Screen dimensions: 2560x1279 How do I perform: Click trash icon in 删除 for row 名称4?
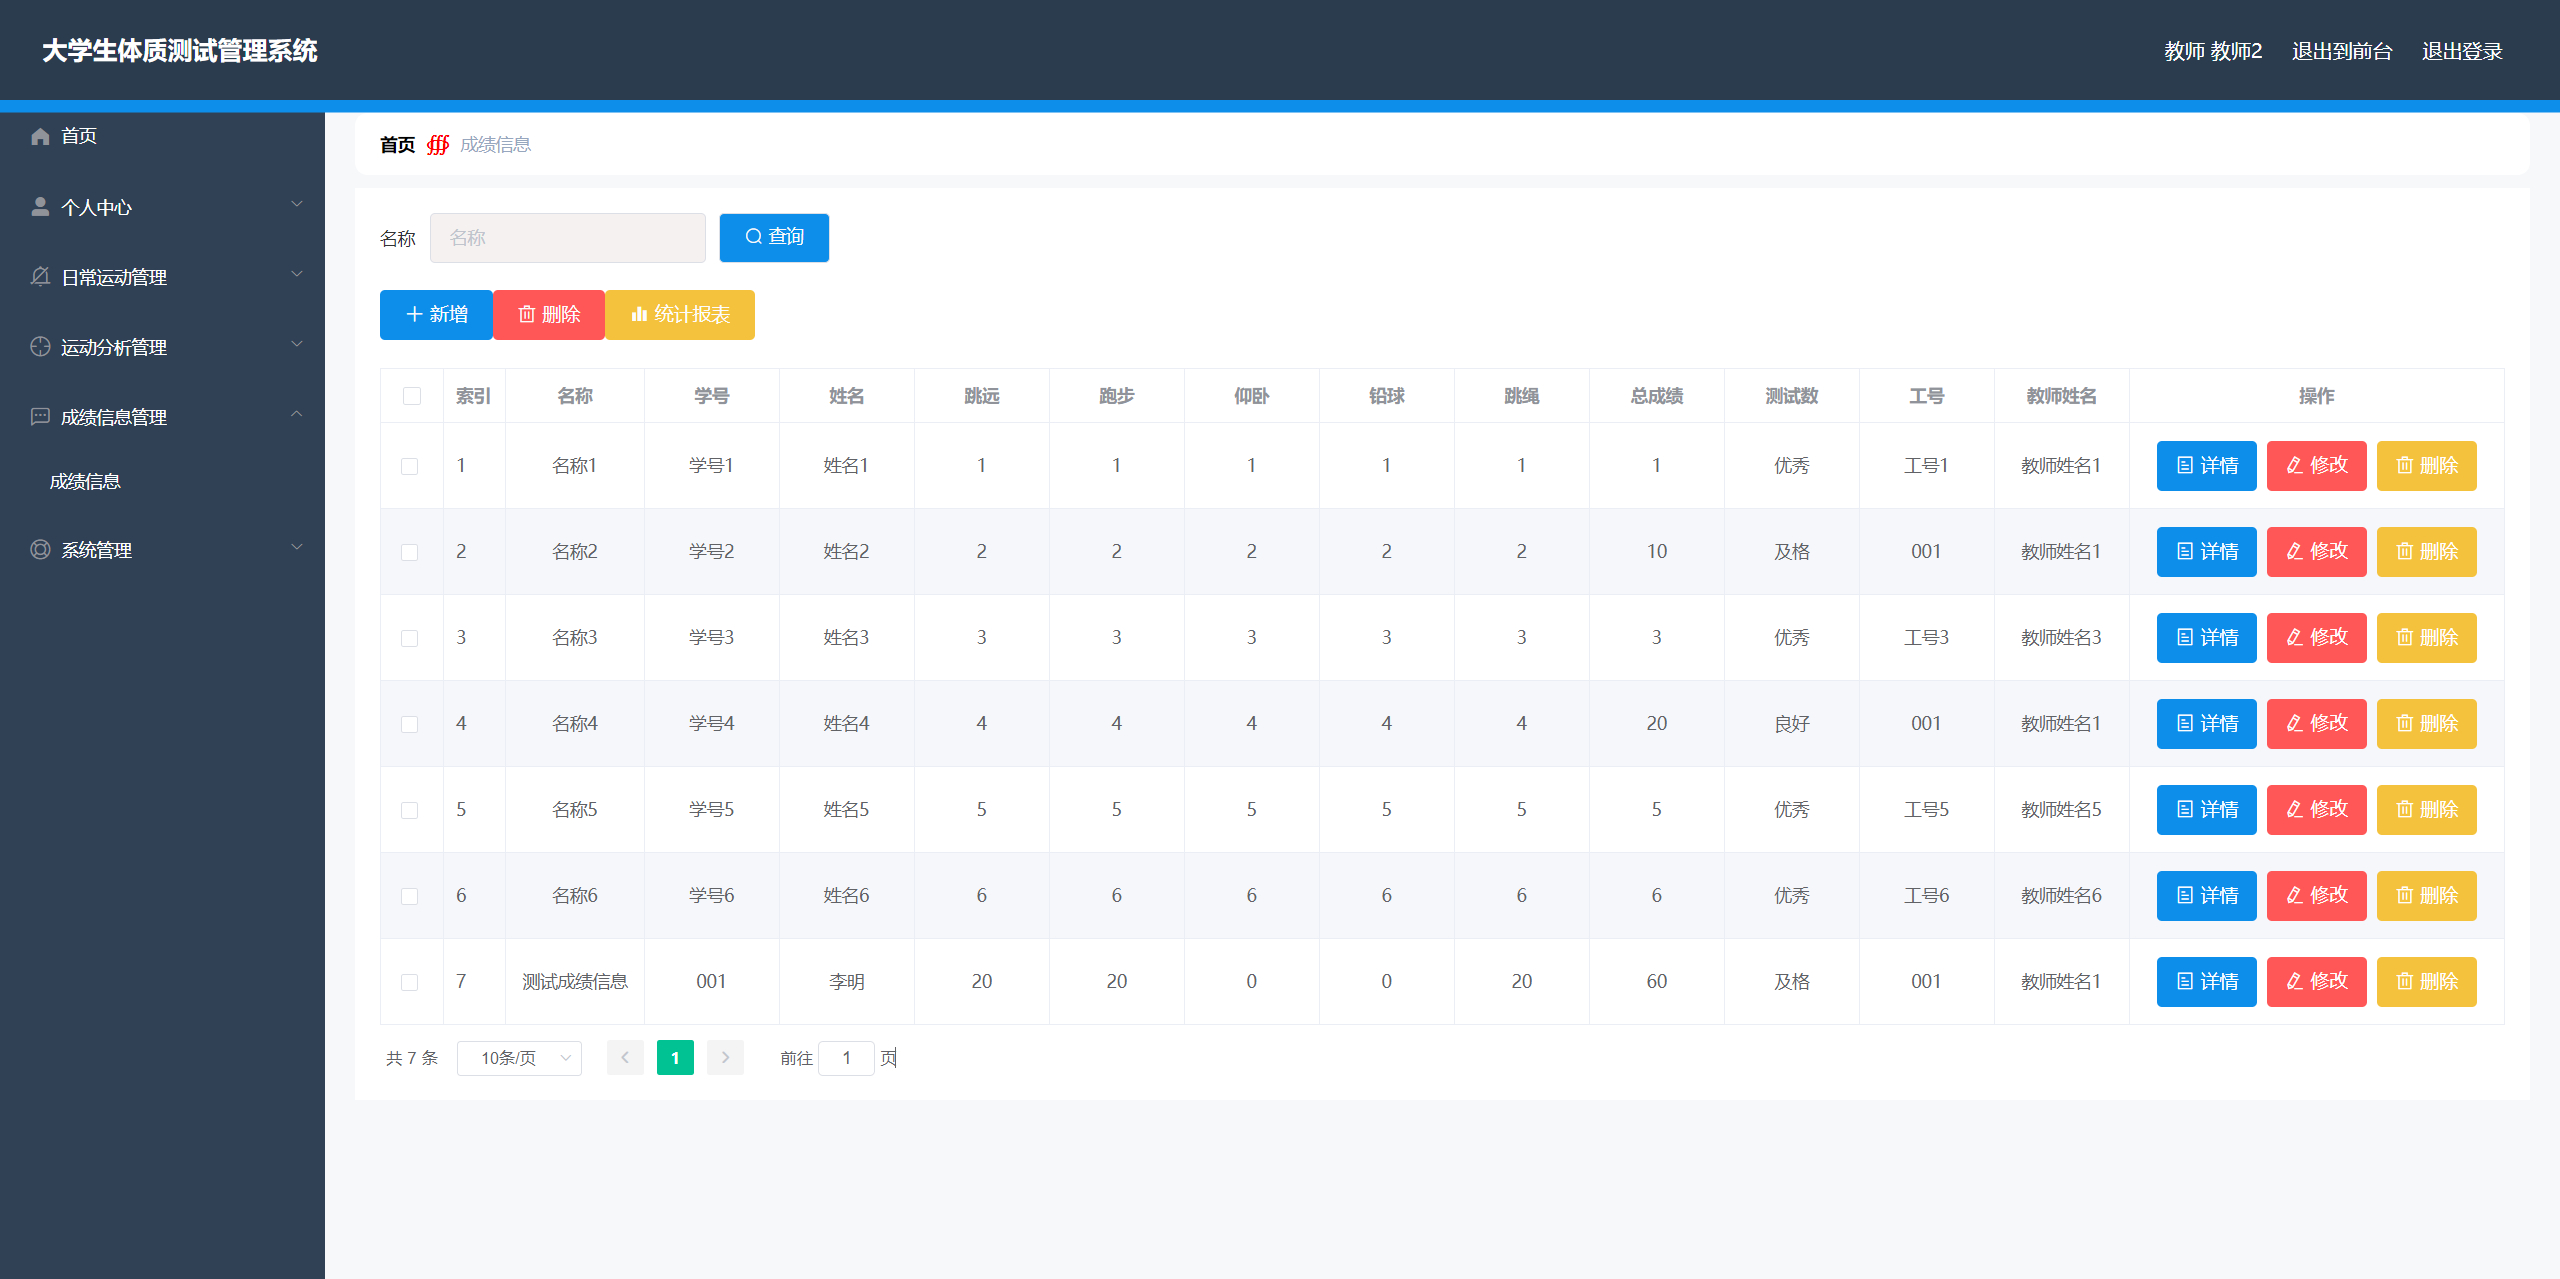pos(2405,723)
